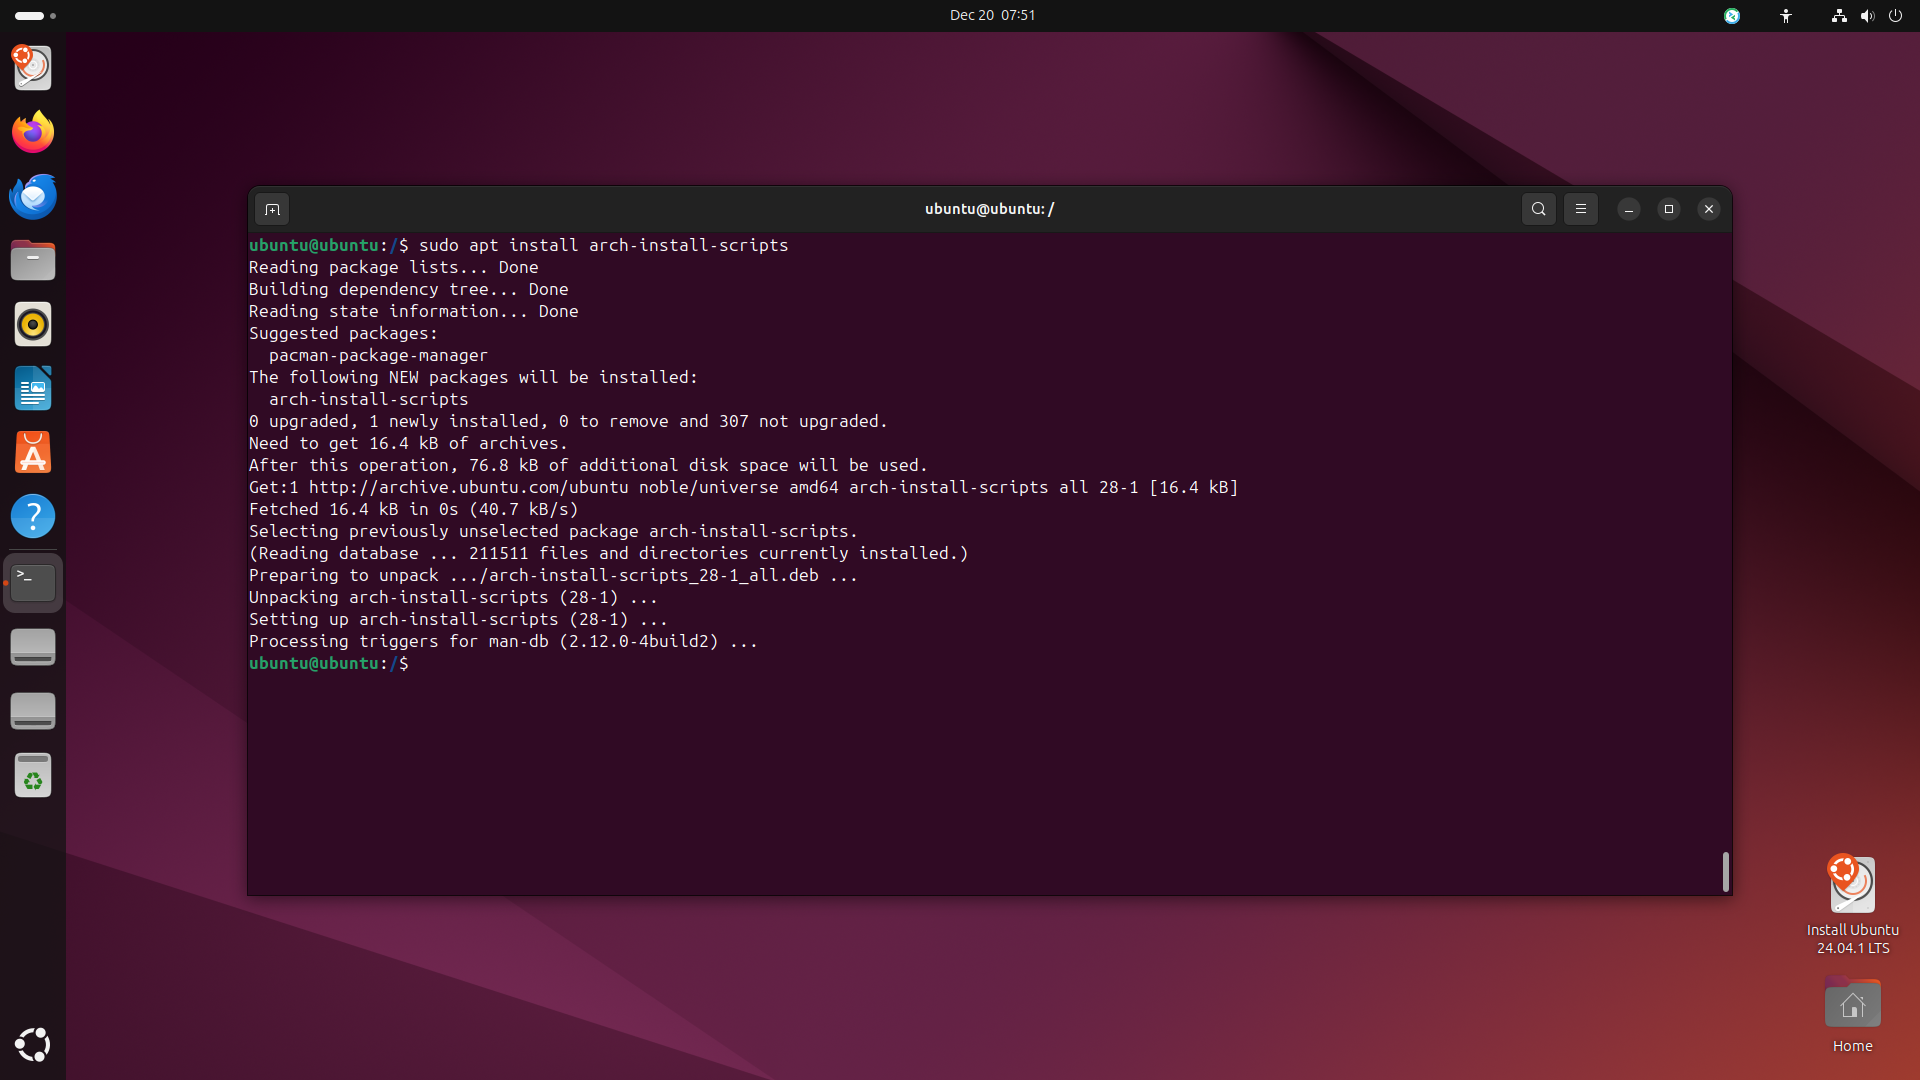
Task: Launch Rhythmbox music player
Action: click(x=33, y=324)
